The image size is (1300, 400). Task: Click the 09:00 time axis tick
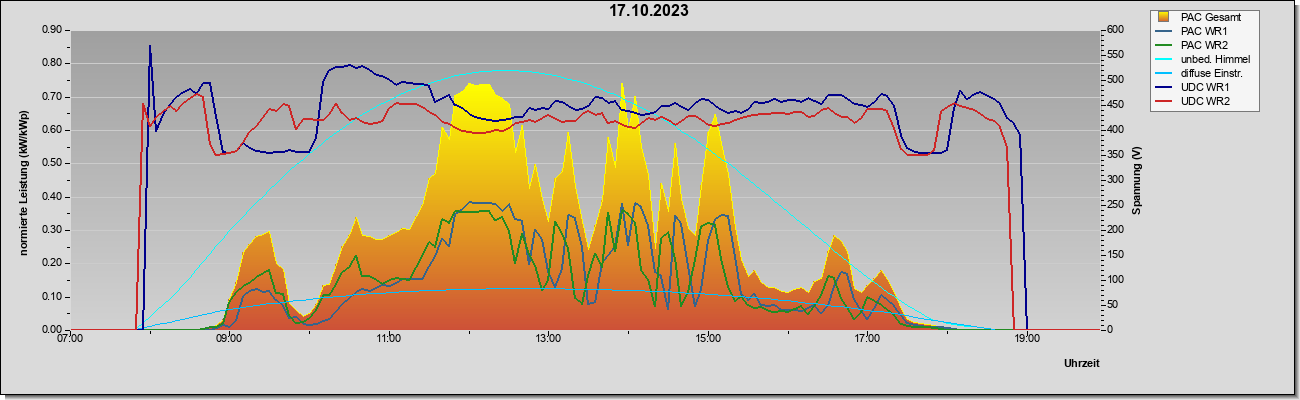click(229, 338)
